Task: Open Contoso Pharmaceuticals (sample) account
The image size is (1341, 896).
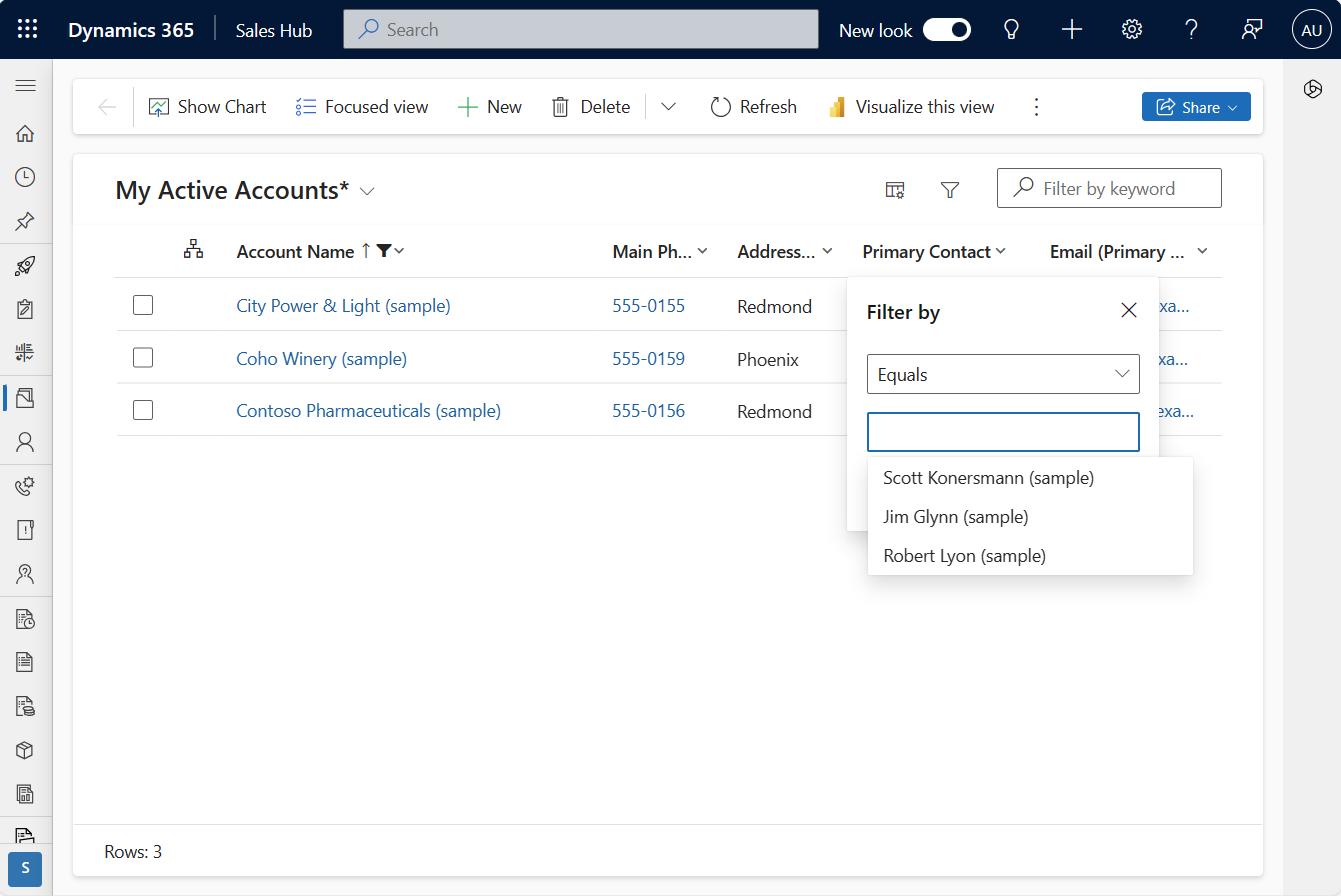Action: 368,411
